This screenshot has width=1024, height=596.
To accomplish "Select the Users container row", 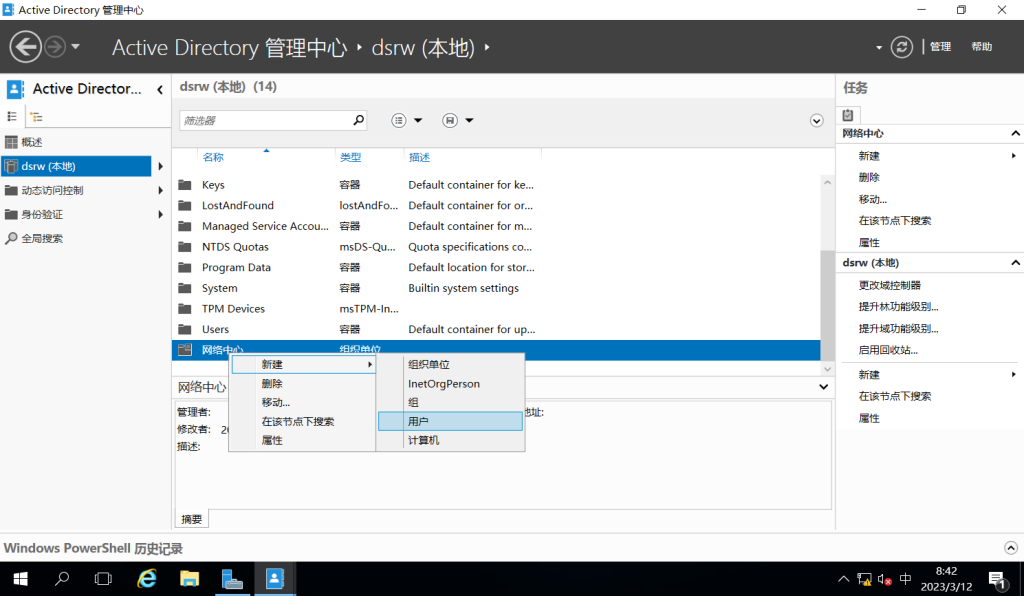I will [x=496, y=330].
